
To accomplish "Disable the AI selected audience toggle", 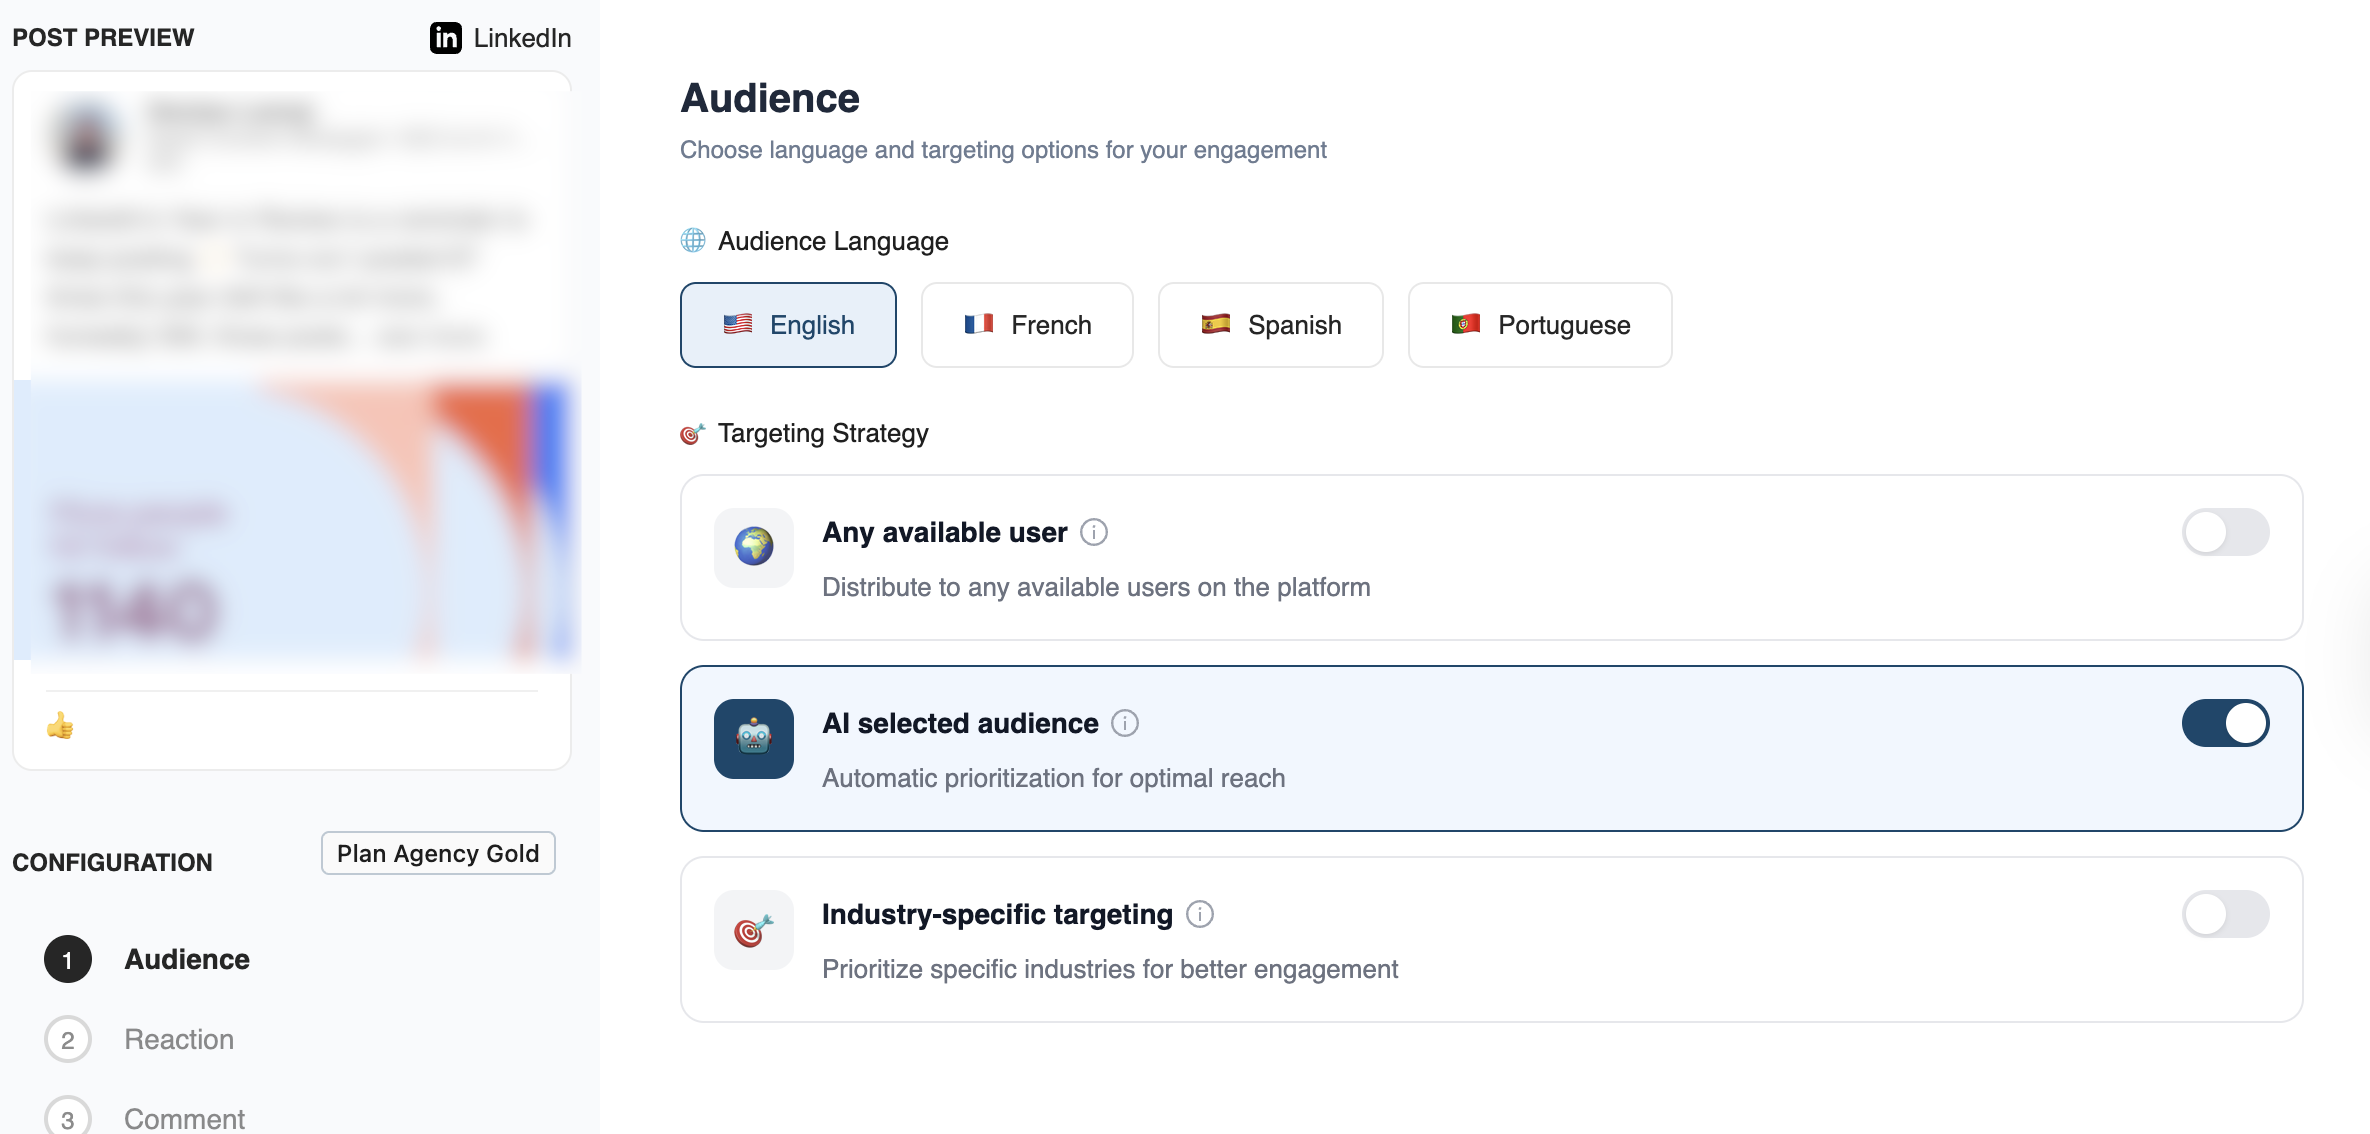I will [2225, 723].
